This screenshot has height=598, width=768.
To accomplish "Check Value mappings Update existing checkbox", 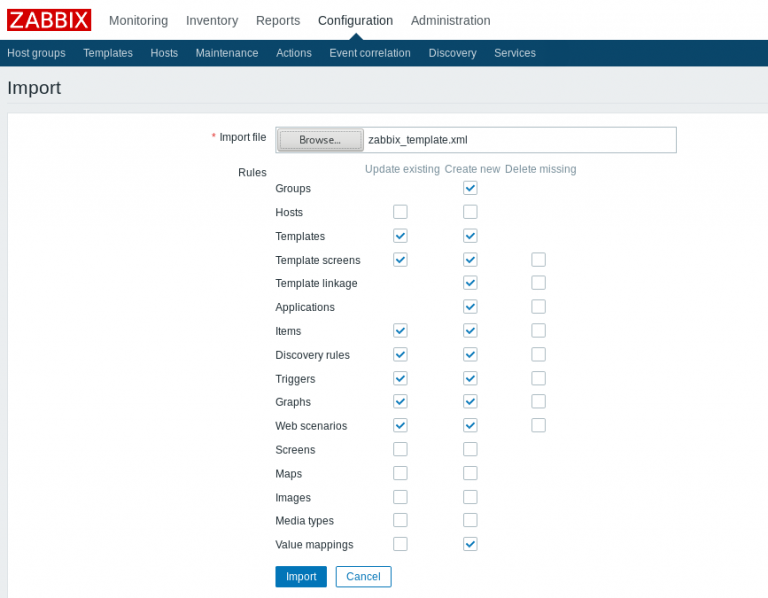I will point(400,544).
